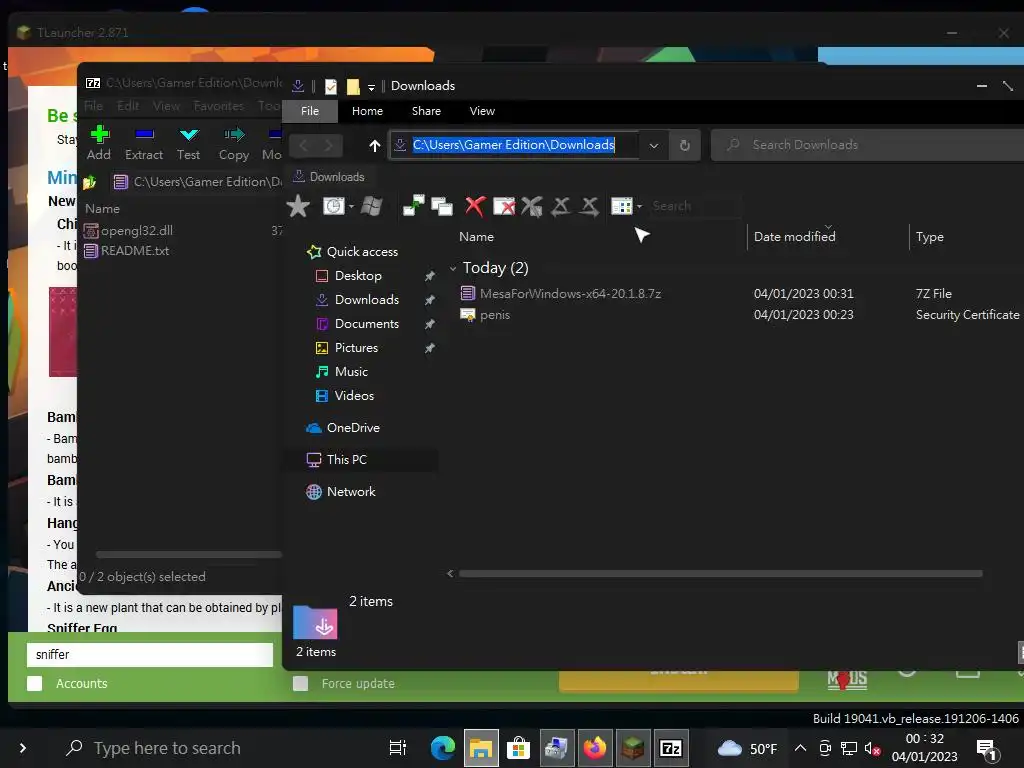Screen dimensions: 1024x768
Task: Click the close-right-tabs arrow X icon
Action: point(589,206)
